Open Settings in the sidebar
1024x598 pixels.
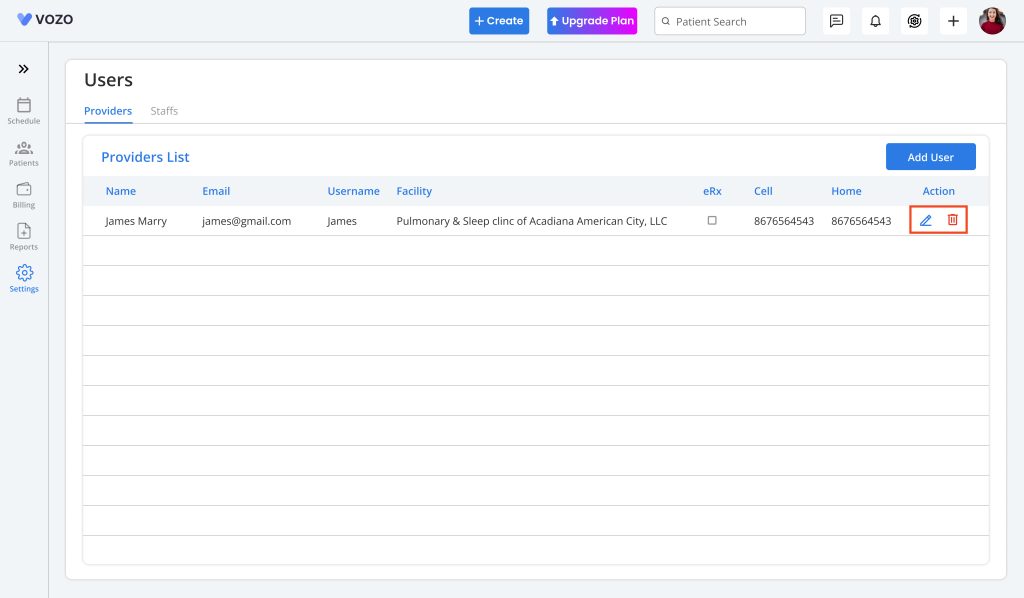[24, 278]
